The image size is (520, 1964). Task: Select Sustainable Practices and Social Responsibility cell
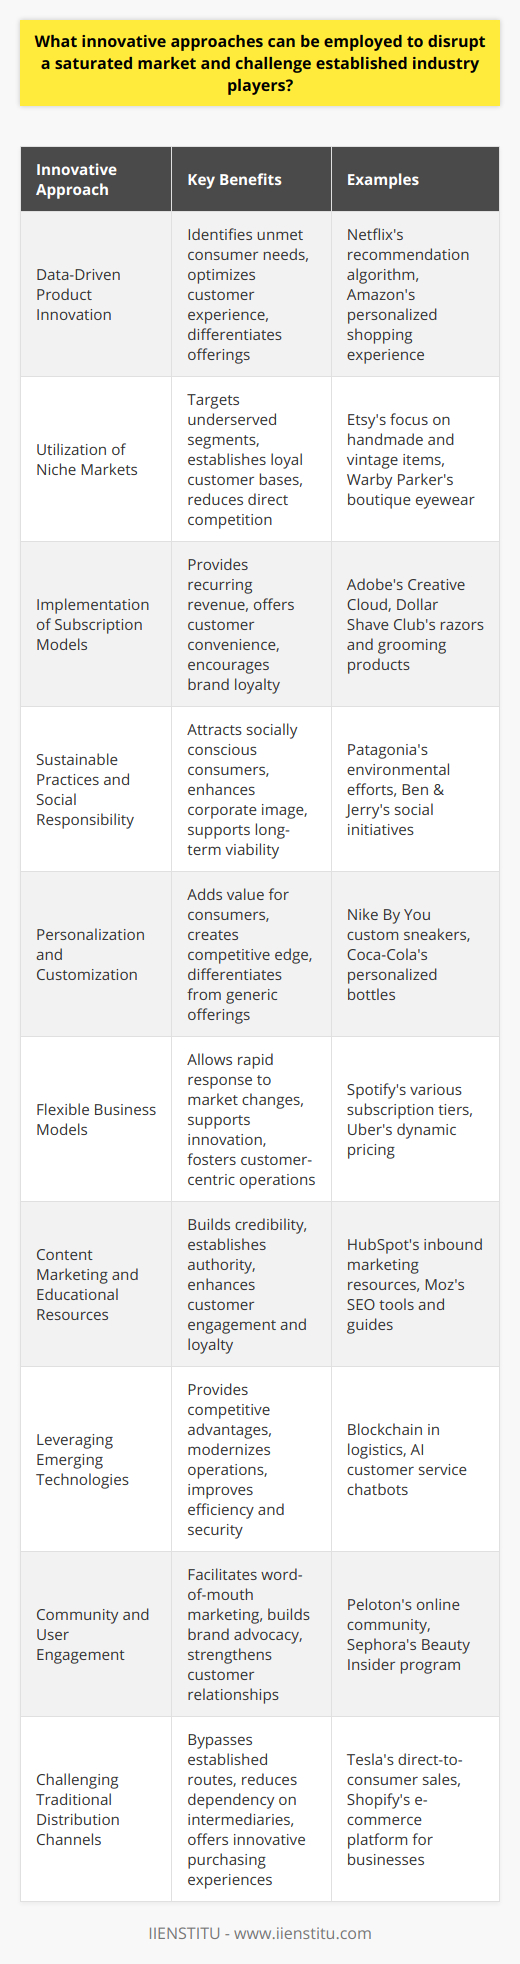coord(96,790)
